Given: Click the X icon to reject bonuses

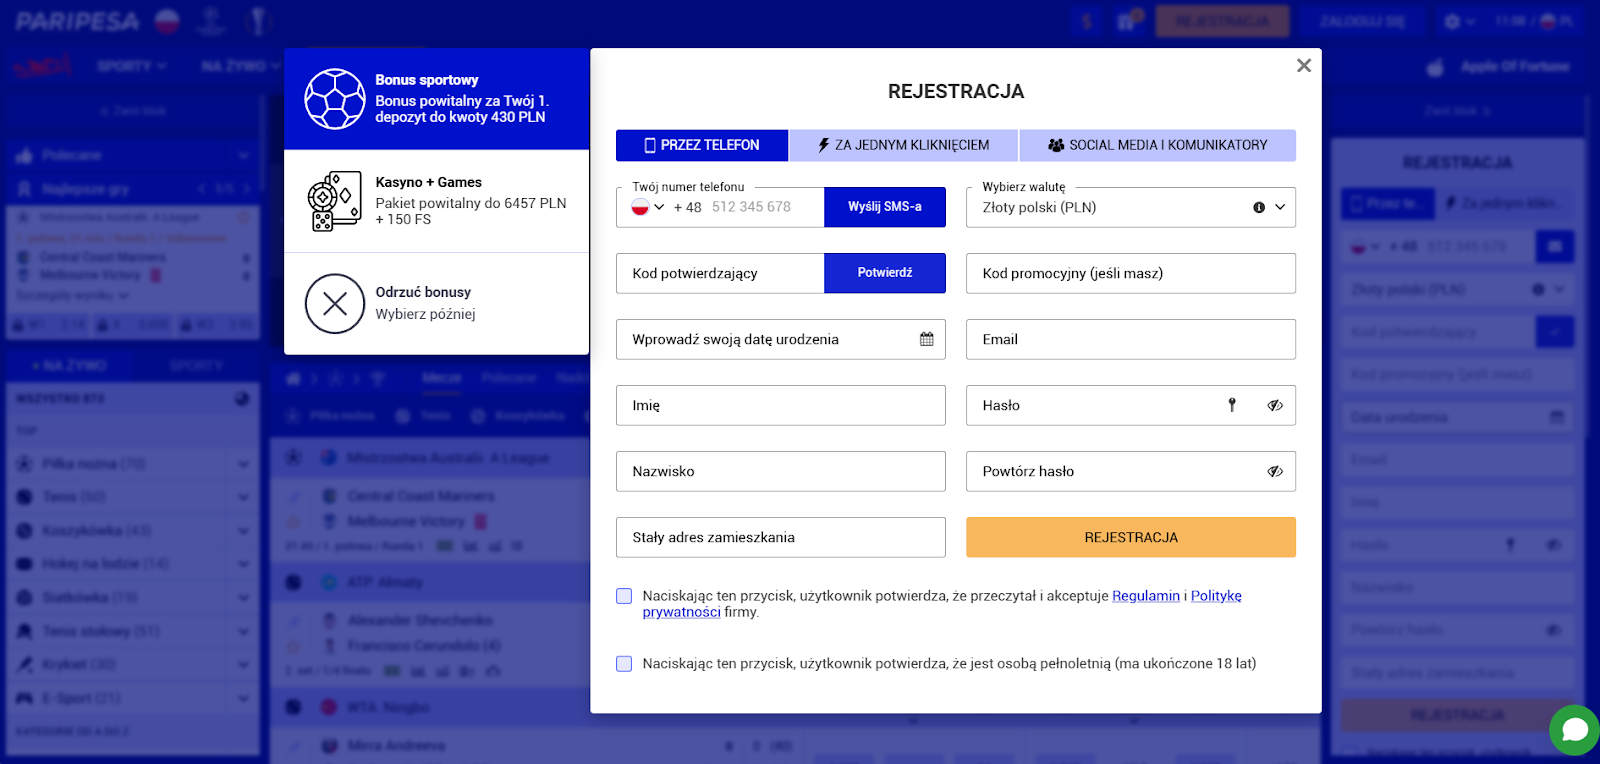Looking at the screenshot, I should [x=333, y=303].
